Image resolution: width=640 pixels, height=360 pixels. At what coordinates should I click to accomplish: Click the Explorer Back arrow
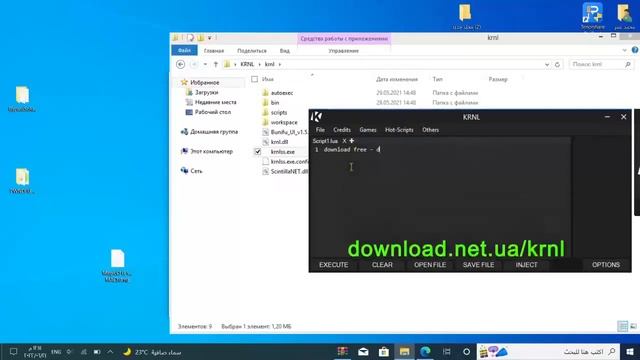pos(180,64)
